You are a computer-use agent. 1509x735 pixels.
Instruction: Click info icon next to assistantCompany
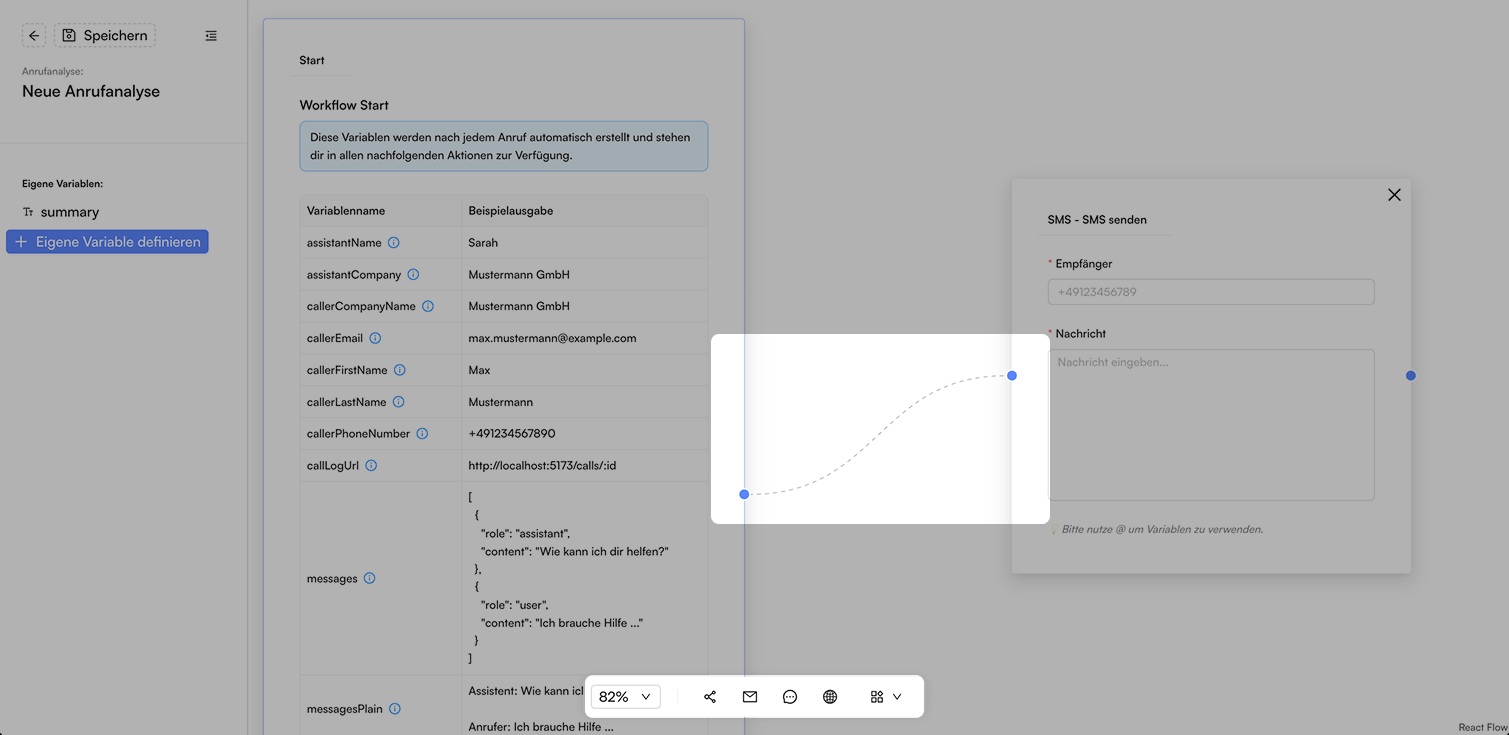[x=413, y=274]
